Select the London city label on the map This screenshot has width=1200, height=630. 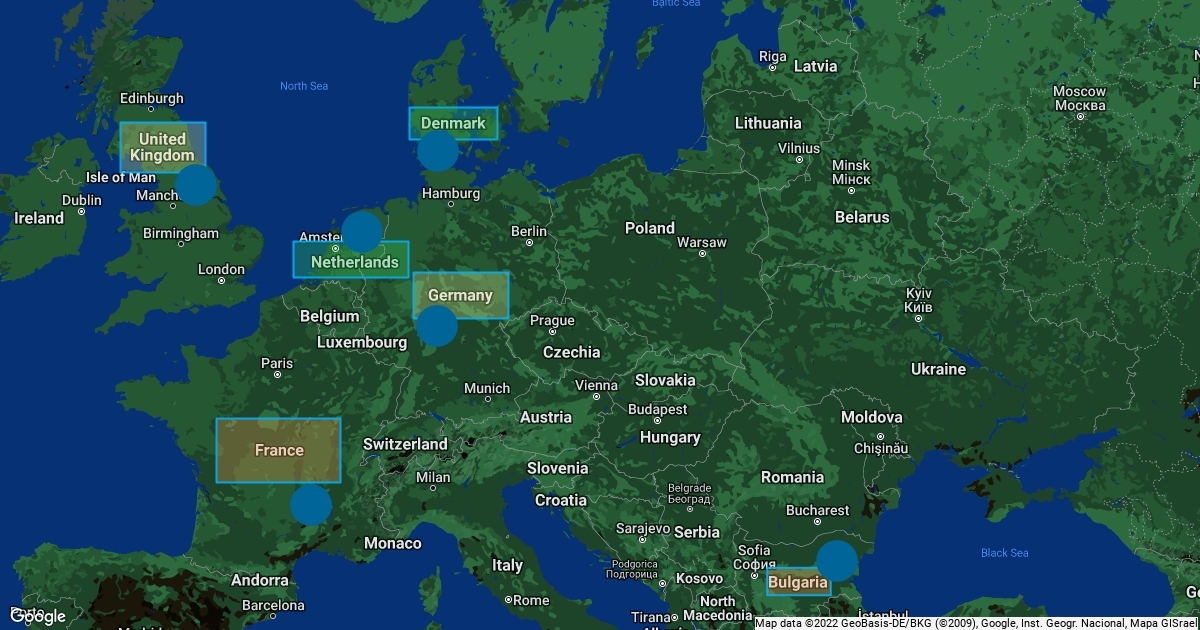tap(221, 269)
